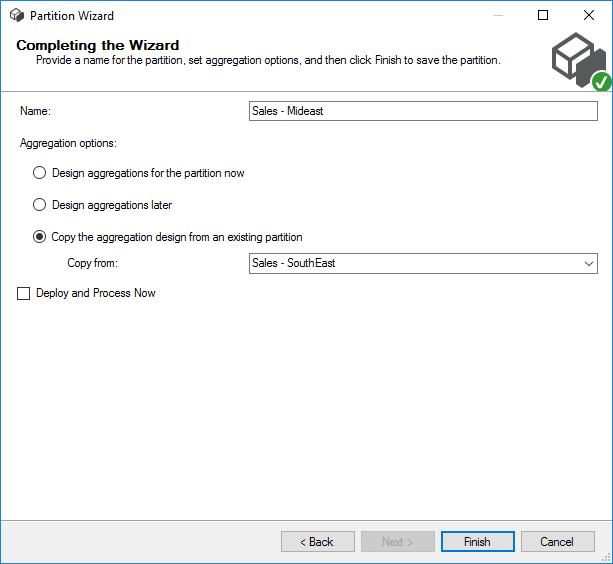Click the large cube icon with green checkmark
Image resolution: width=613 pixels, height=564 pixels.
click(580, 62)
